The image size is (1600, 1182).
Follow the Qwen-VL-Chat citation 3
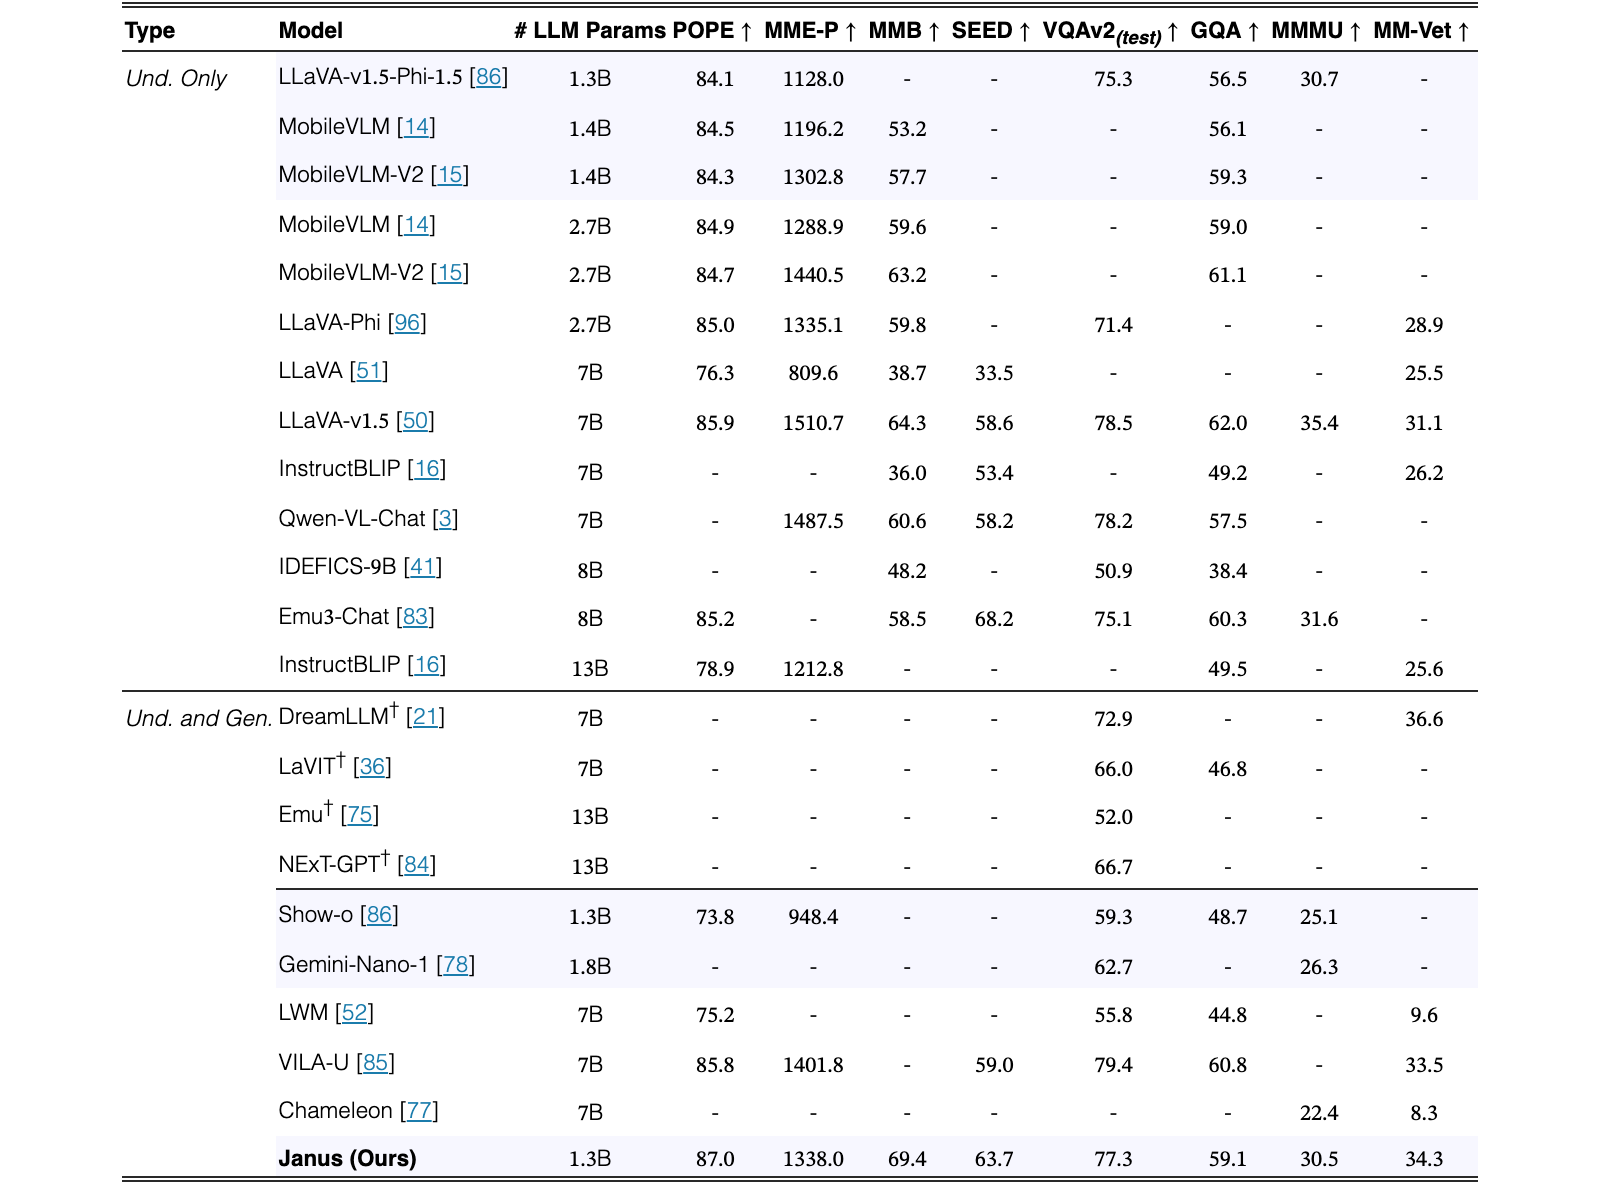point(446,518)
